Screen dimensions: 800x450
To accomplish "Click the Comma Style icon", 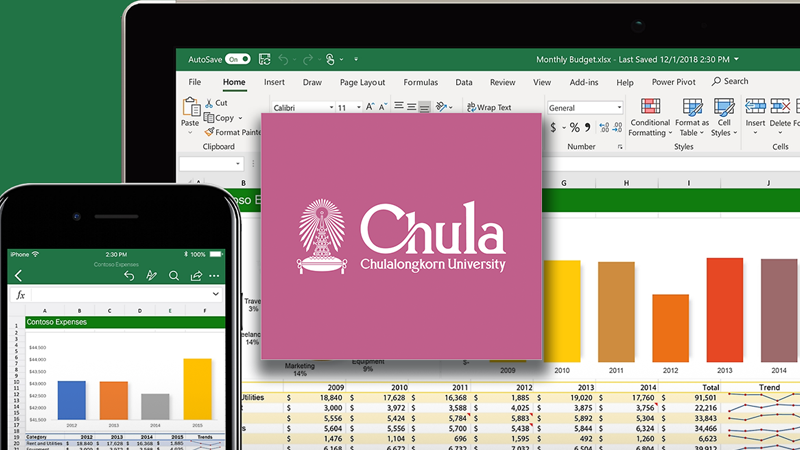I will point(588,127).
